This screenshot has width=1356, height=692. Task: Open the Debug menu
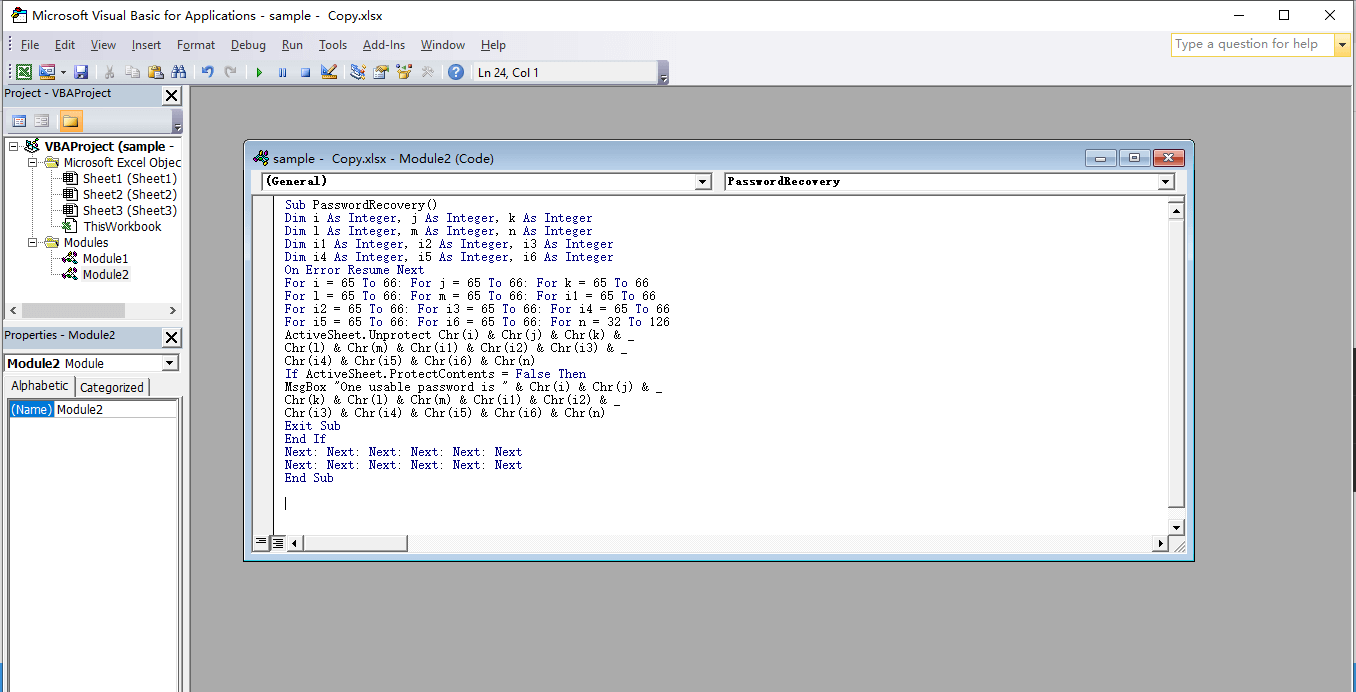click(248, 44)
